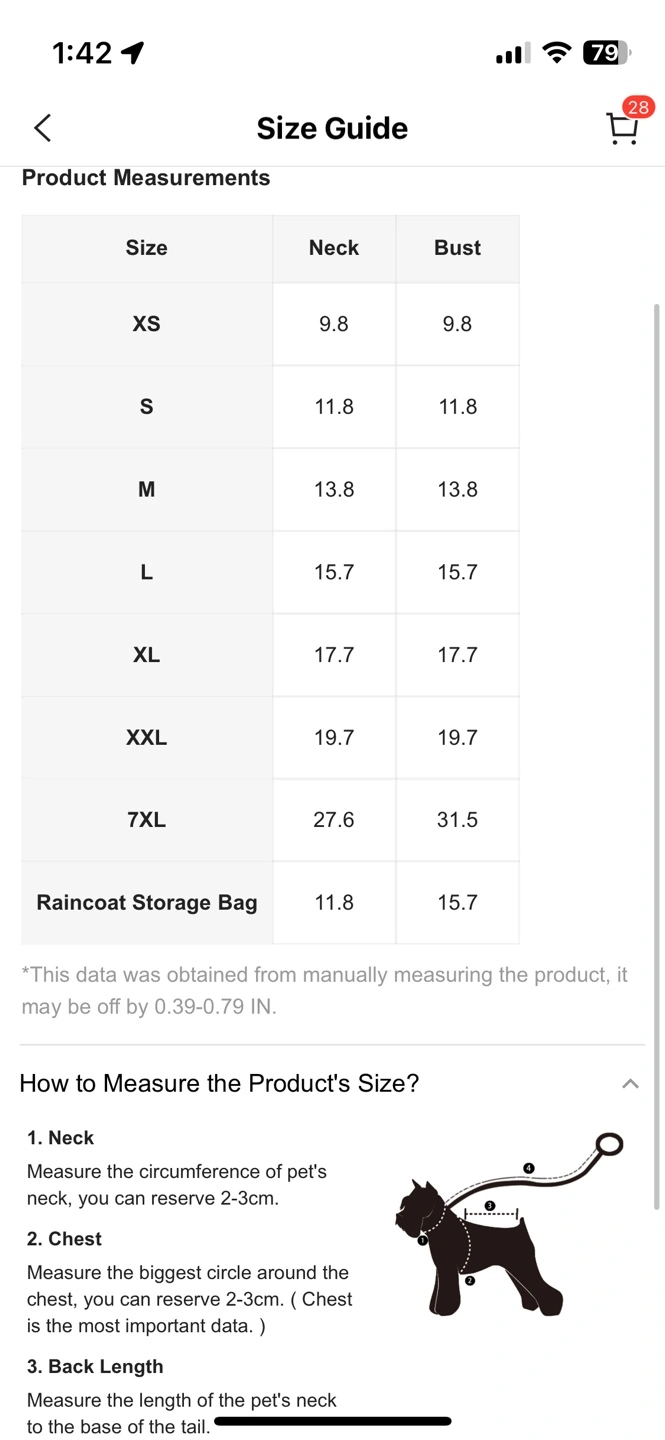Click the dog measurement illustration
This screenshot has width=665, height=1440.
[x=510, y=1224]
